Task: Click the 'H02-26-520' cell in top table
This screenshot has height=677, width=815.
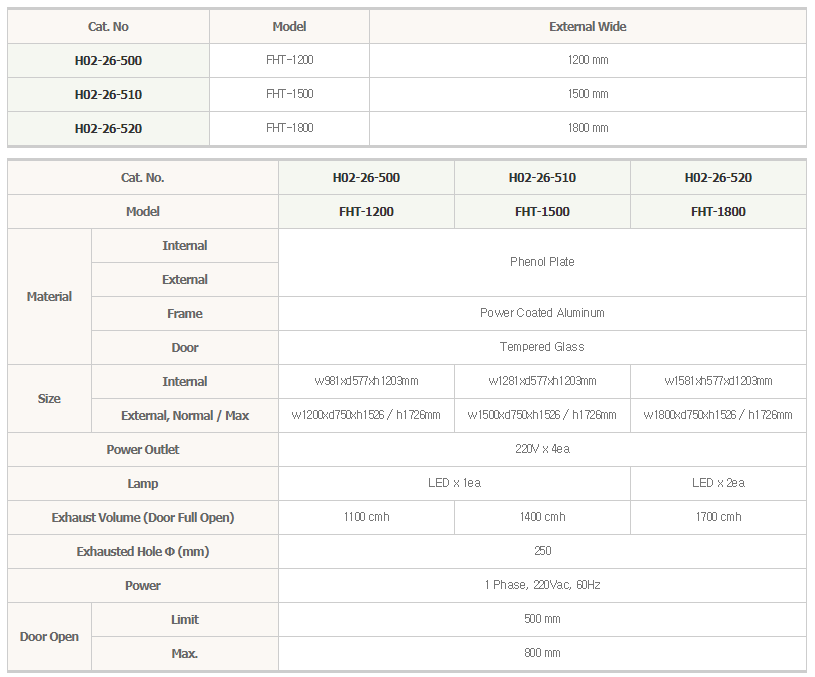Action: click(x=108, y=128)
